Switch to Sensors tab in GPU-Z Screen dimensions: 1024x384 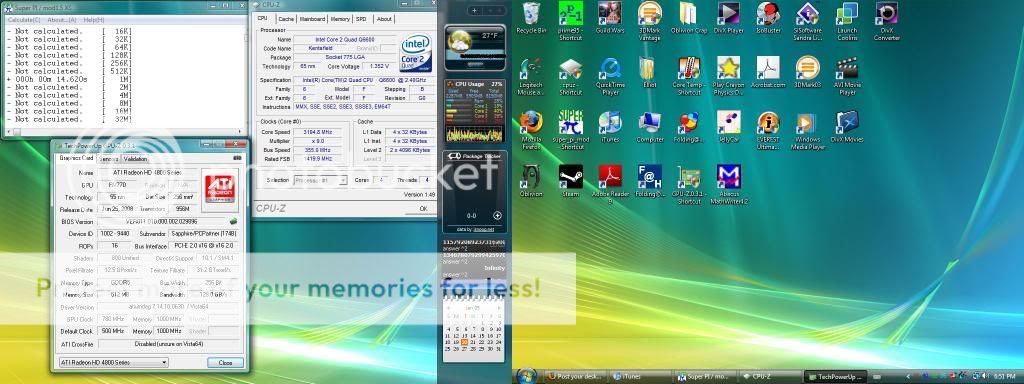pos(108,159)
